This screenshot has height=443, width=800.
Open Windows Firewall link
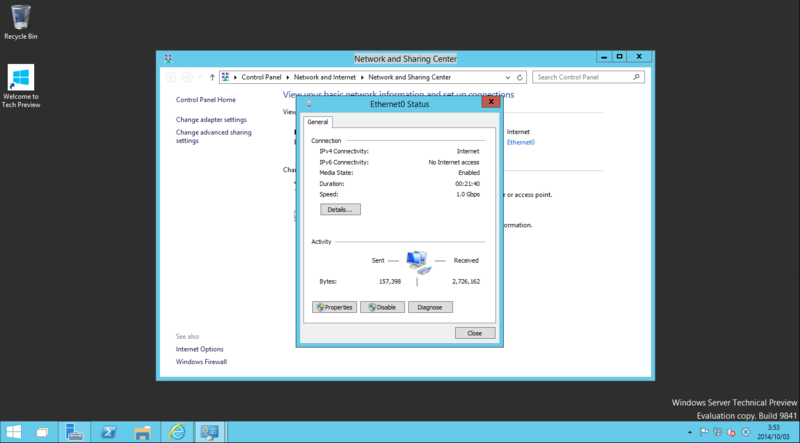pos(201,362)
